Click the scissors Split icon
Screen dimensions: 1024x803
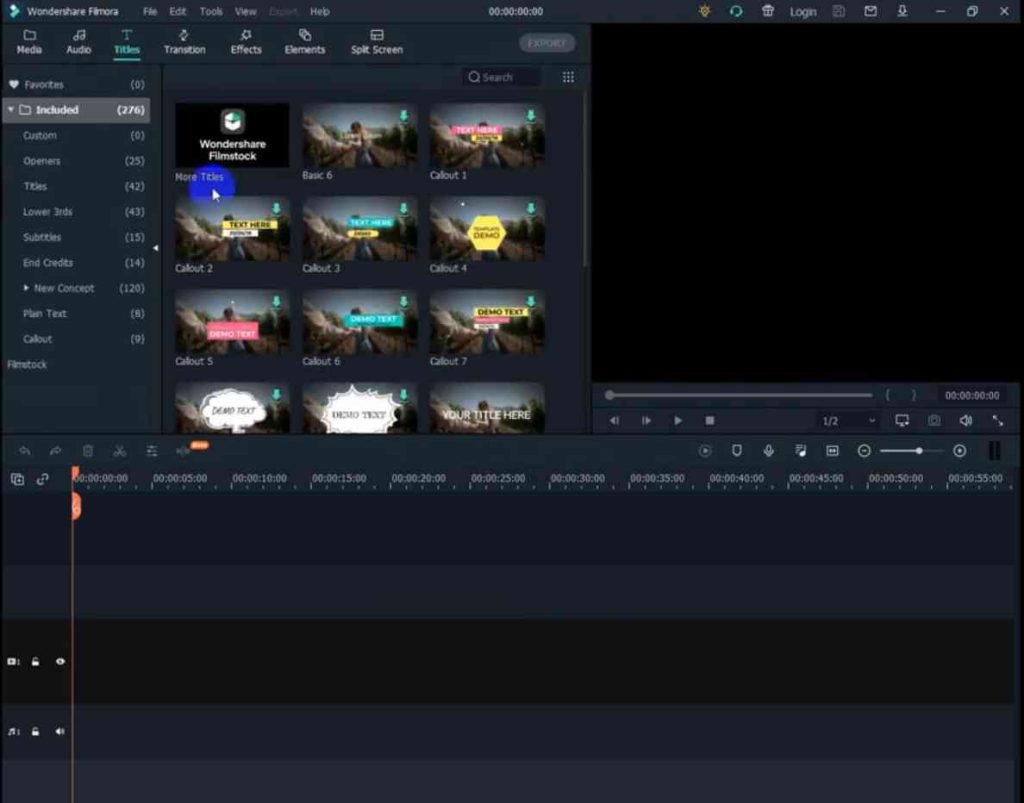[x=120, y=450]
